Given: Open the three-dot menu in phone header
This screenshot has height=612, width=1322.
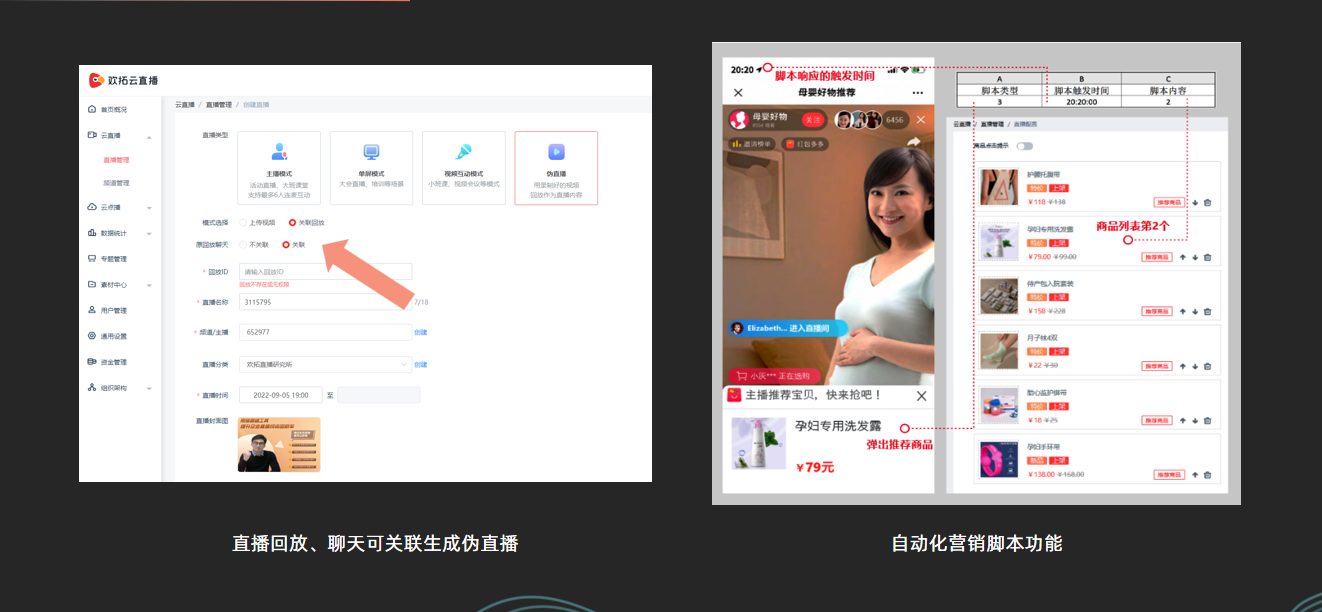Looking at the screenshot, I should [918, 93].
